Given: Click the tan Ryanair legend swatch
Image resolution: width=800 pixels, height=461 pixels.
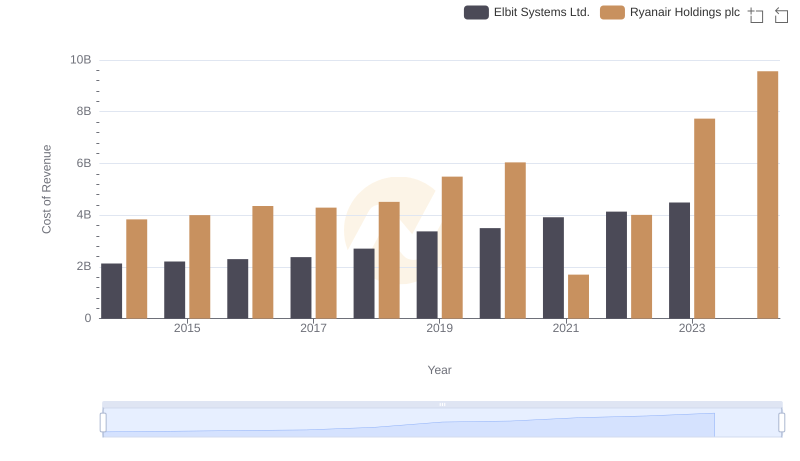Looking at the screenshot, I should click(612, 12).
